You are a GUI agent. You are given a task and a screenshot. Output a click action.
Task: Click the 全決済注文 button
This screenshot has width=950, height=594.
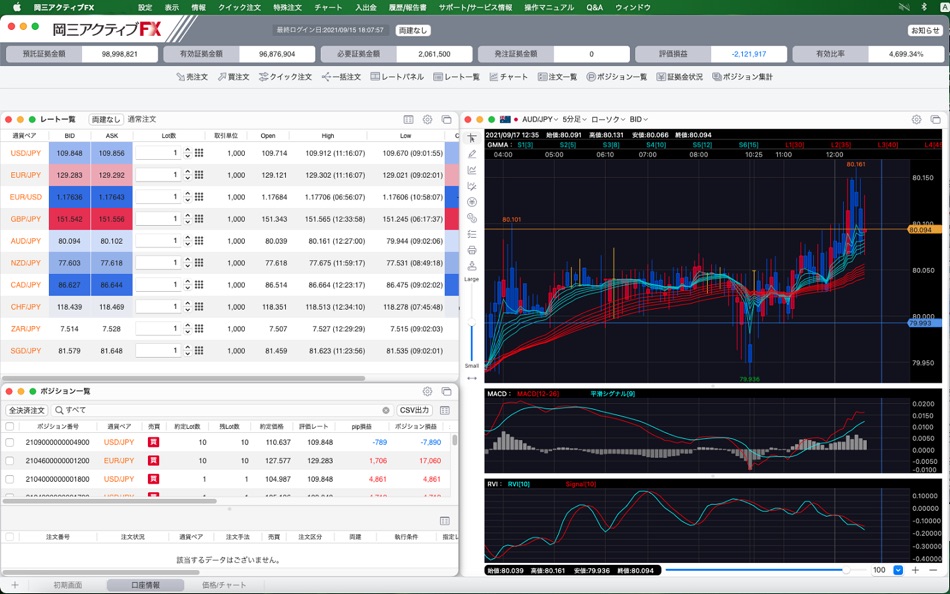[x=27, y=410]
